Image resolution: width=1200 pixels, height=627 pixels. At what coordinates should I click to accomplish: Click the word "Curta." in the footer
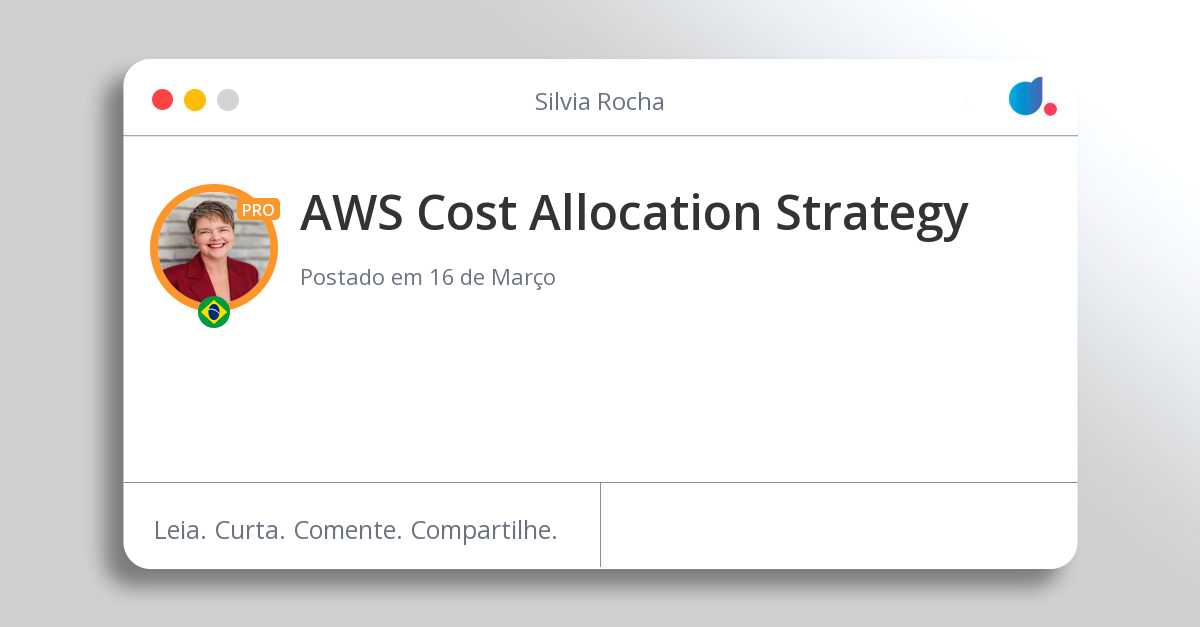pyautogui.click(x=250, y=530)
